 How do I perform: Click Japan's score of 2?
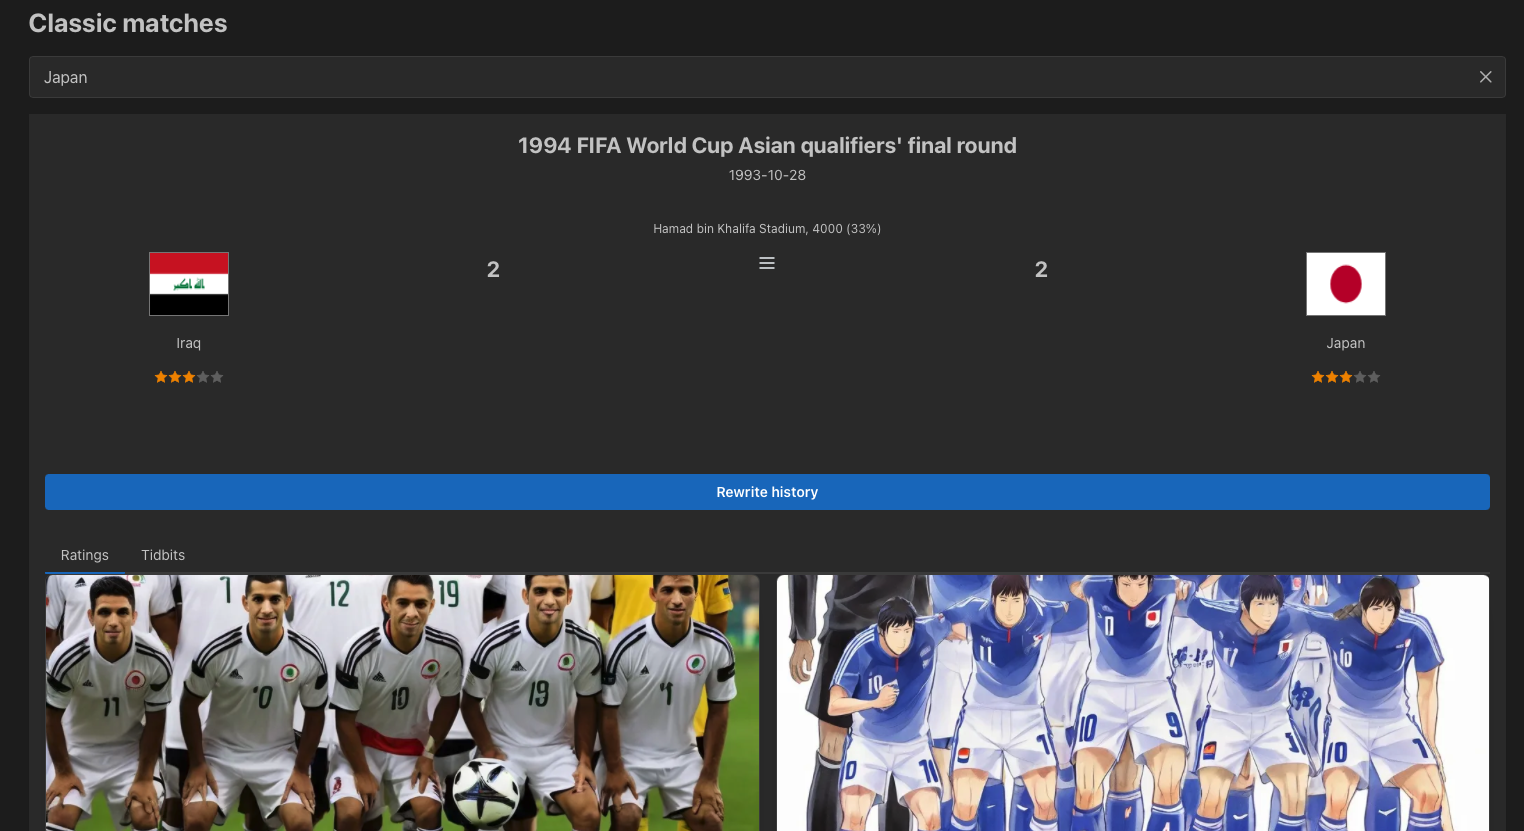[1041, 269]
